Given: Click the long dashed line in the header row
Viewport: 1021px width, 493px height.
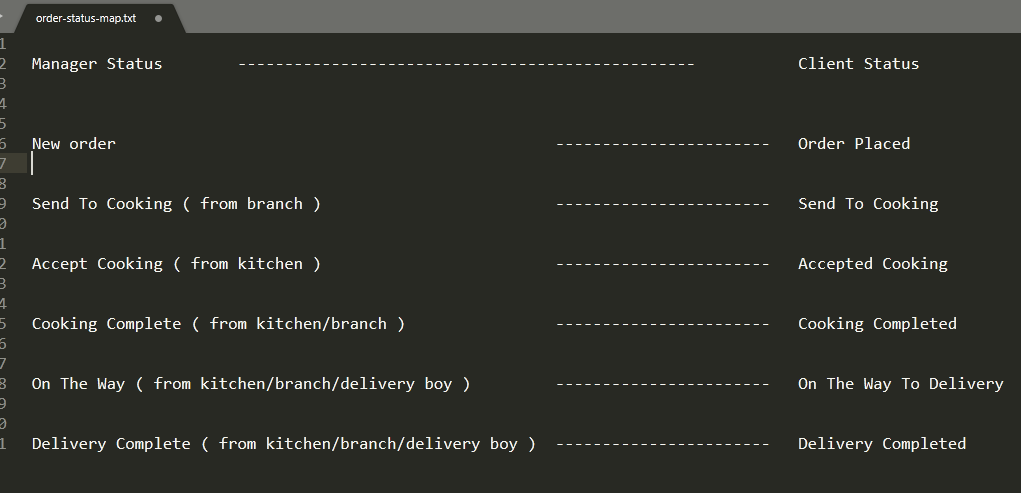Looking at the screenshot, I should (x=466, y=64).
